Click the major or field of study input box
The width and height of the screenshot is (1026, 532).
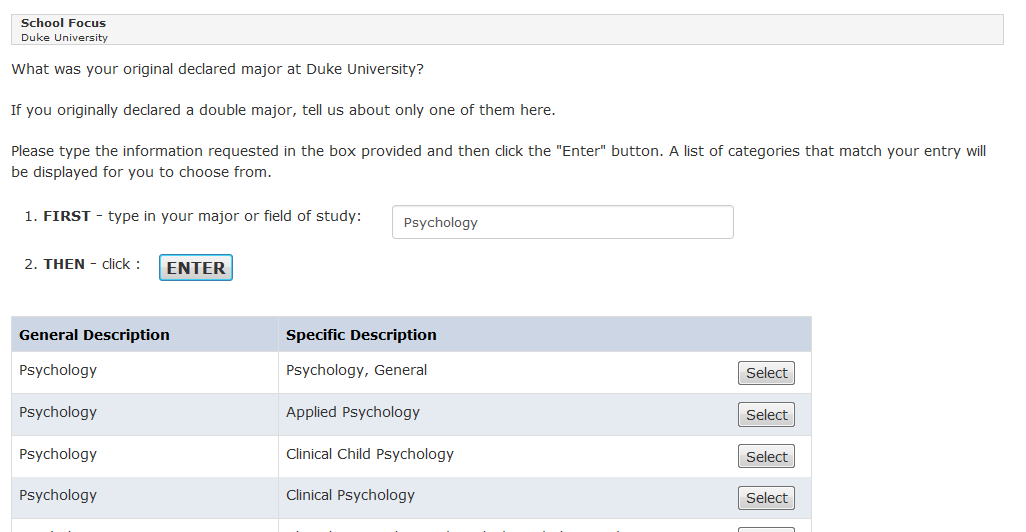click(562, 223)
